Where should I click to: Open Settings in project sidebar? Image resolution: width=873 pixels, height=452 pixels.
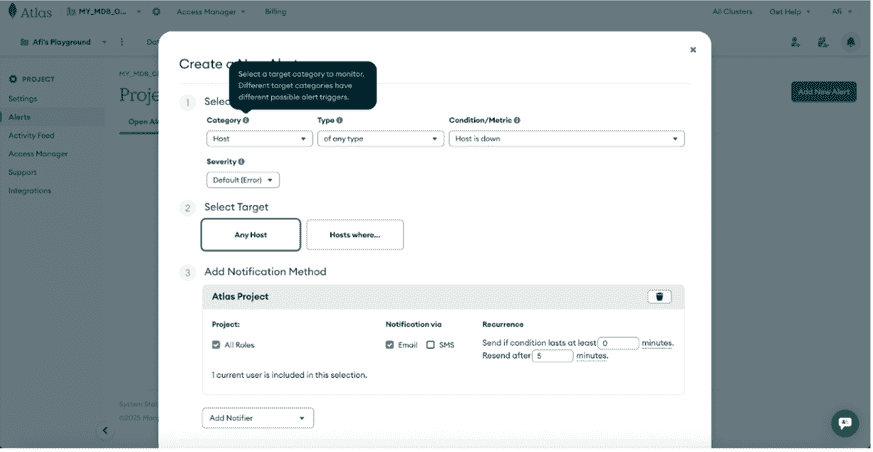(x=23, y=99)
